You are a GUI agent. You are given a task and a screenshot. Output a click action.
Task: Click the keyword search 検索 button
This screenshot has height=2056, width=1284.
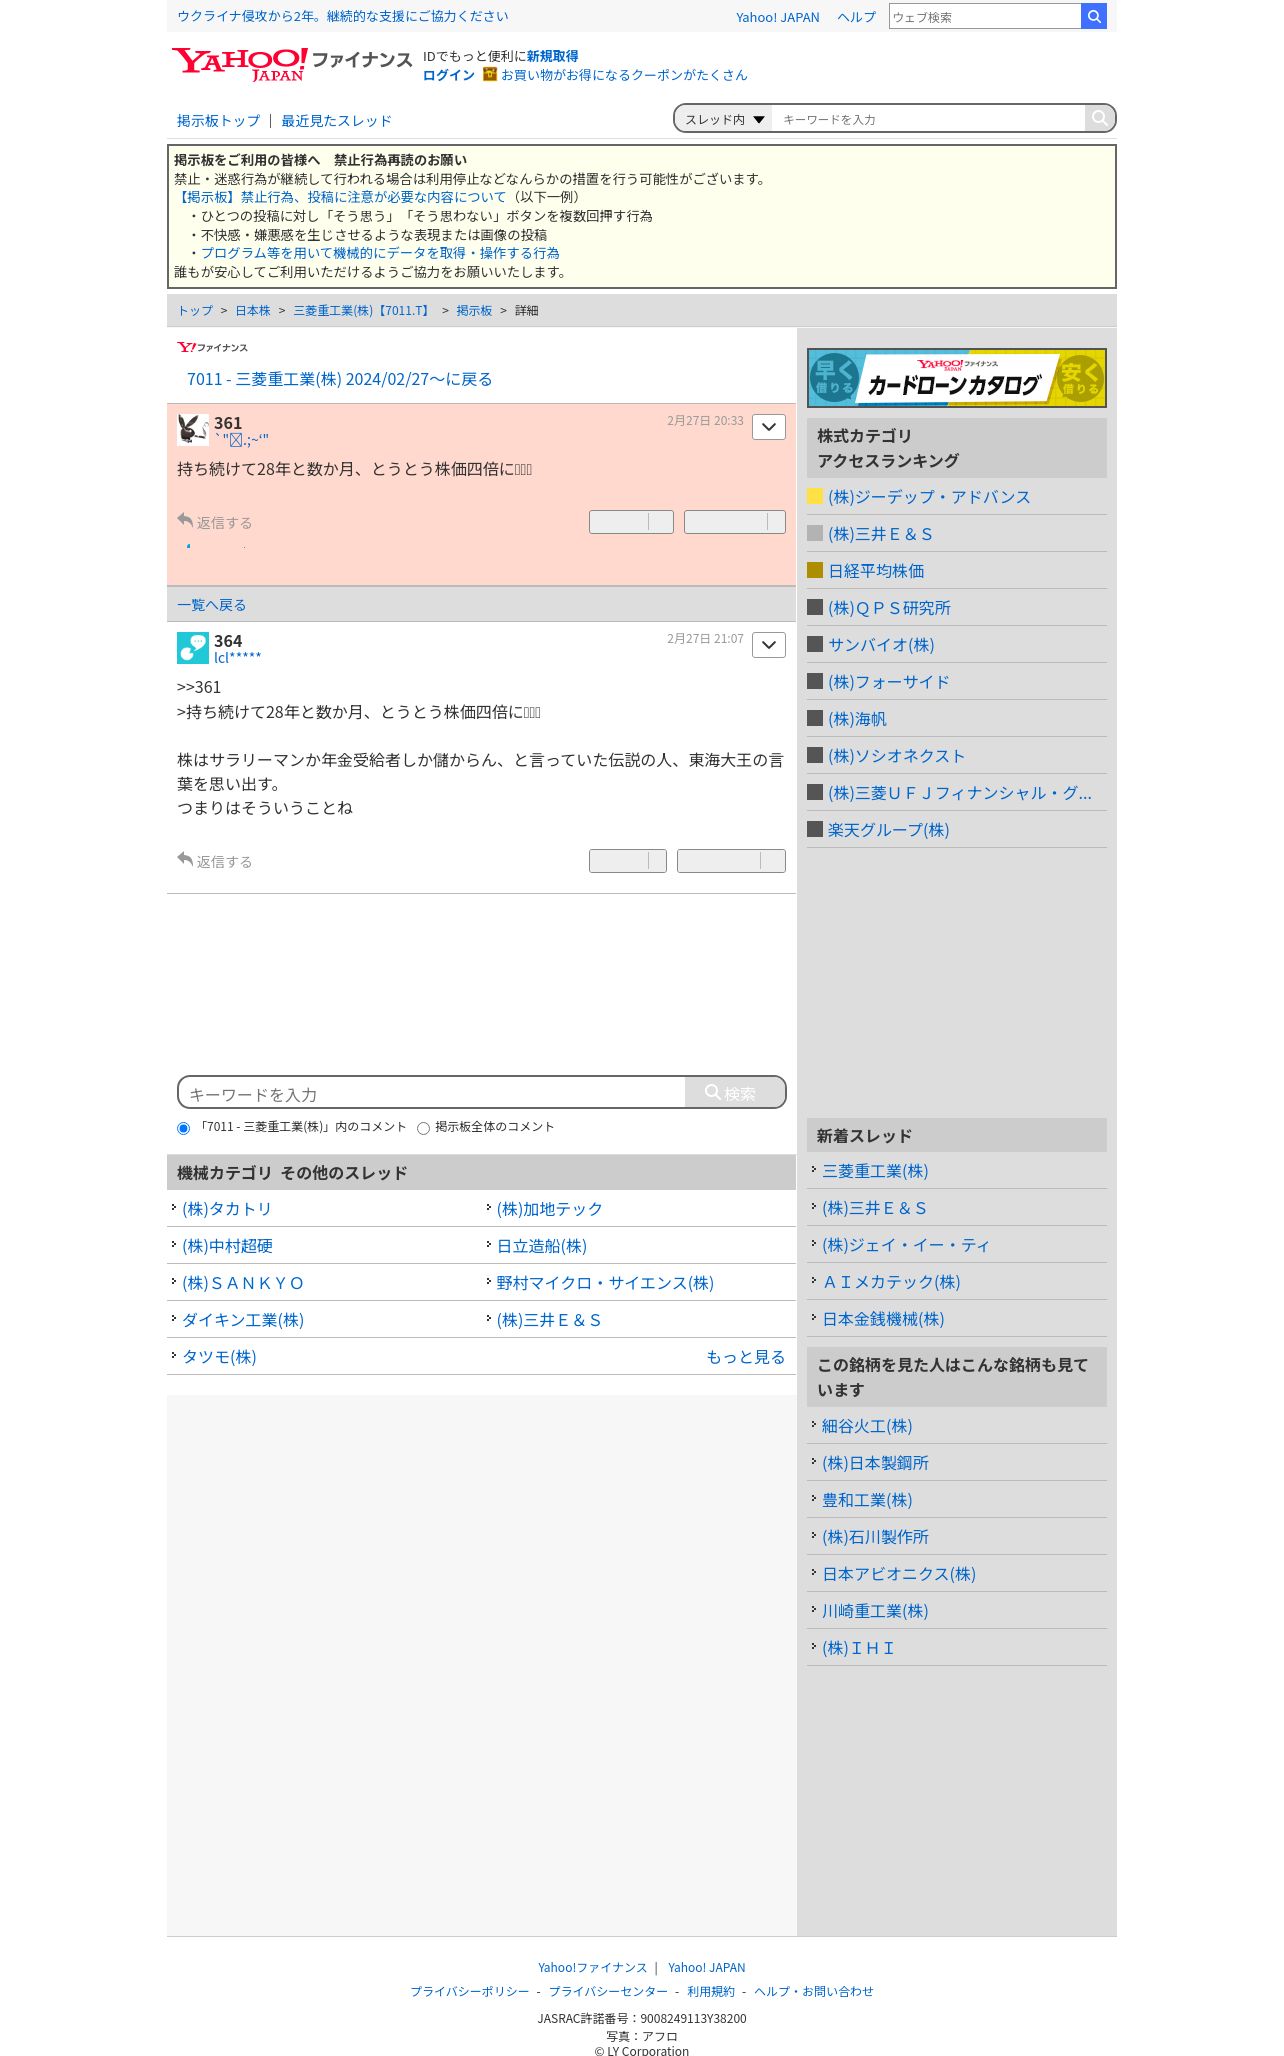[x=734, y=1092]
